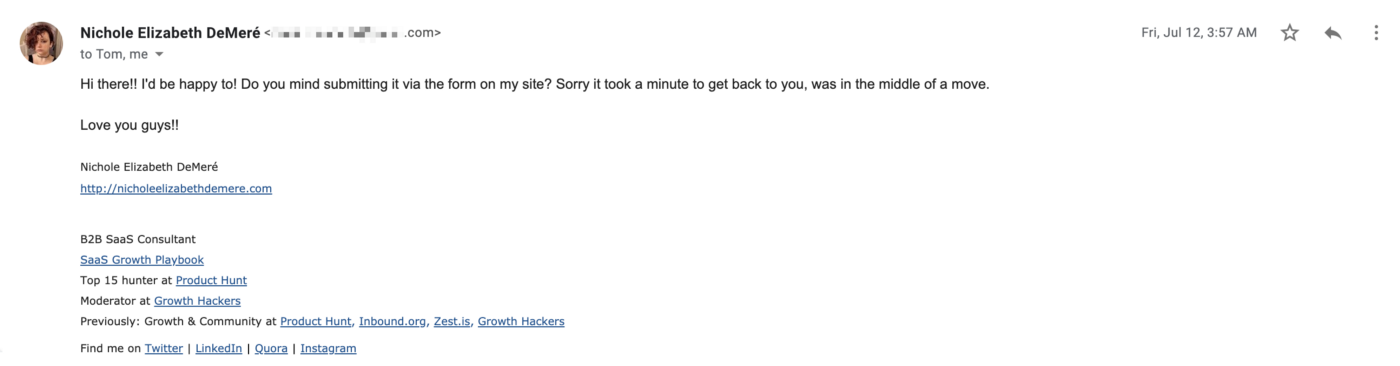Open the SaaS Growth Playbook link
Image resolution: width=1400 pixels, height=366 pixels.
tap(142, 260)
